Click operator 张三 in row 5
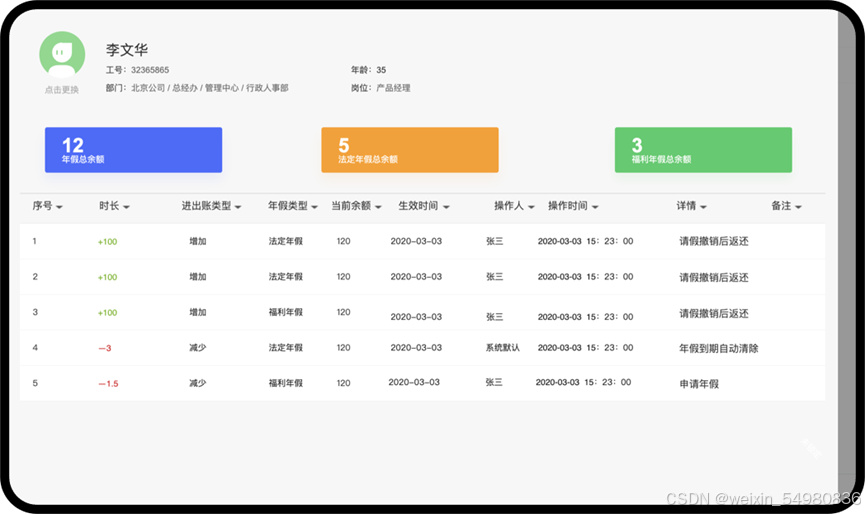Screen dimensions: 865x514 click(x=494, y=382)
